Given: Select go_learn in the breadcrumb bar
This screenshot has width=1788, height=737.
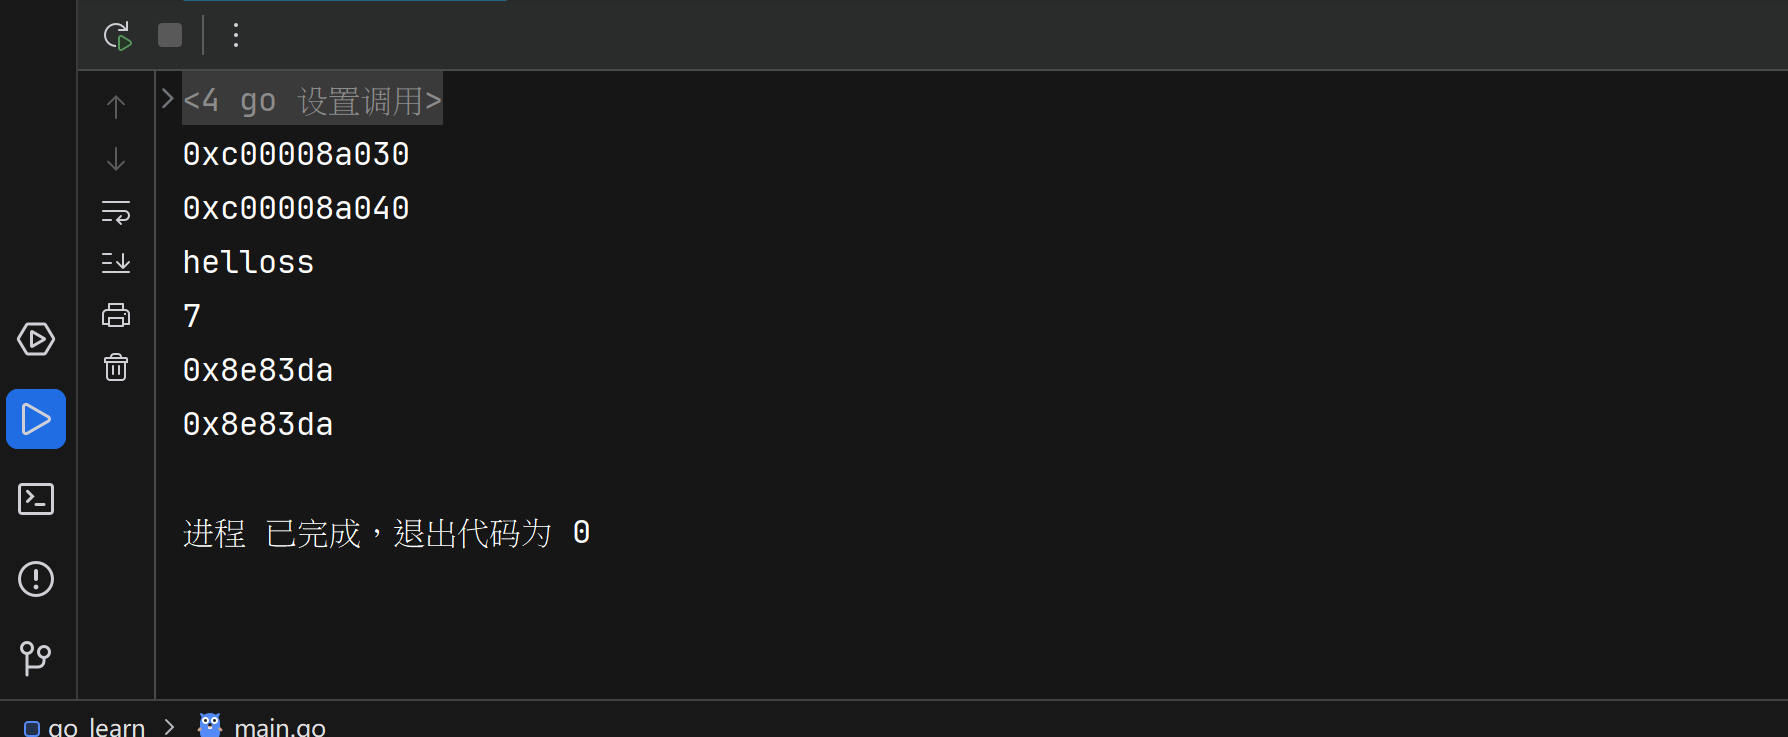Looking at the screenshot, I should tap(96, 727).
